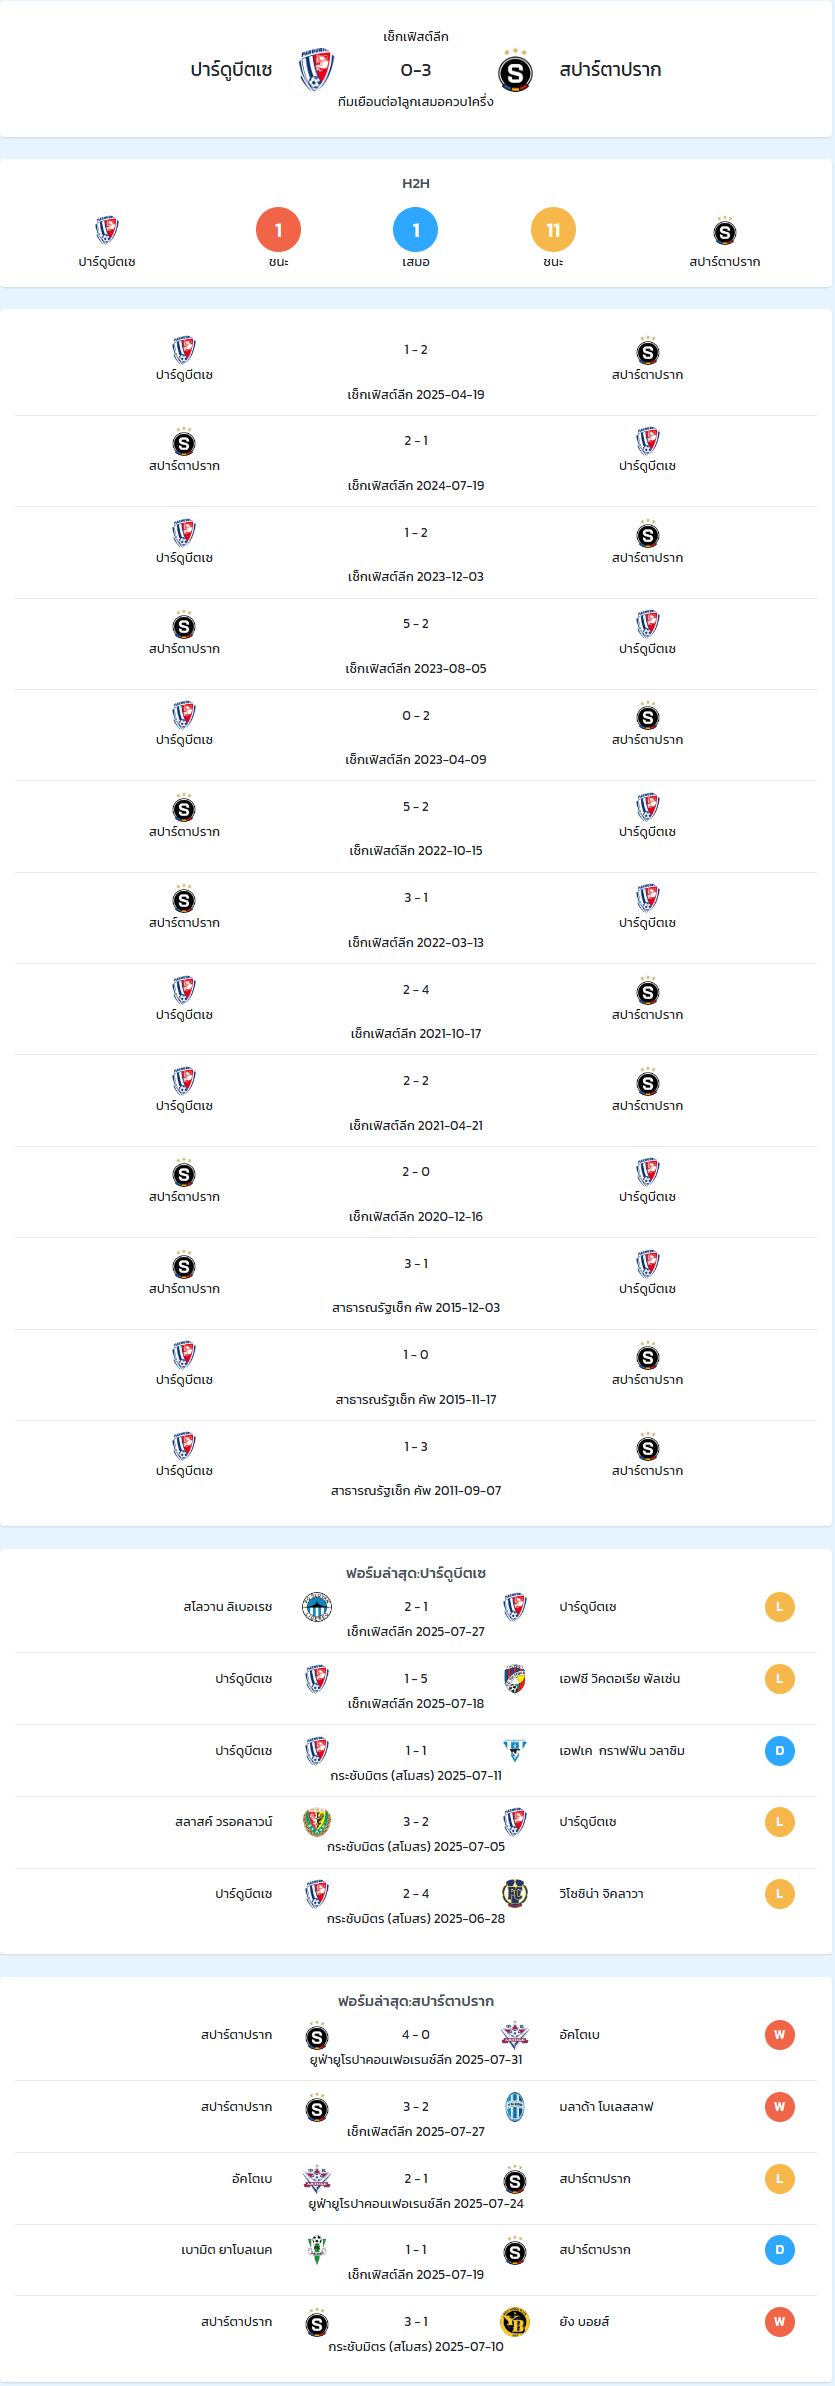Open the 2023-08-05 match scored 5-2

(x=416, y=644)
